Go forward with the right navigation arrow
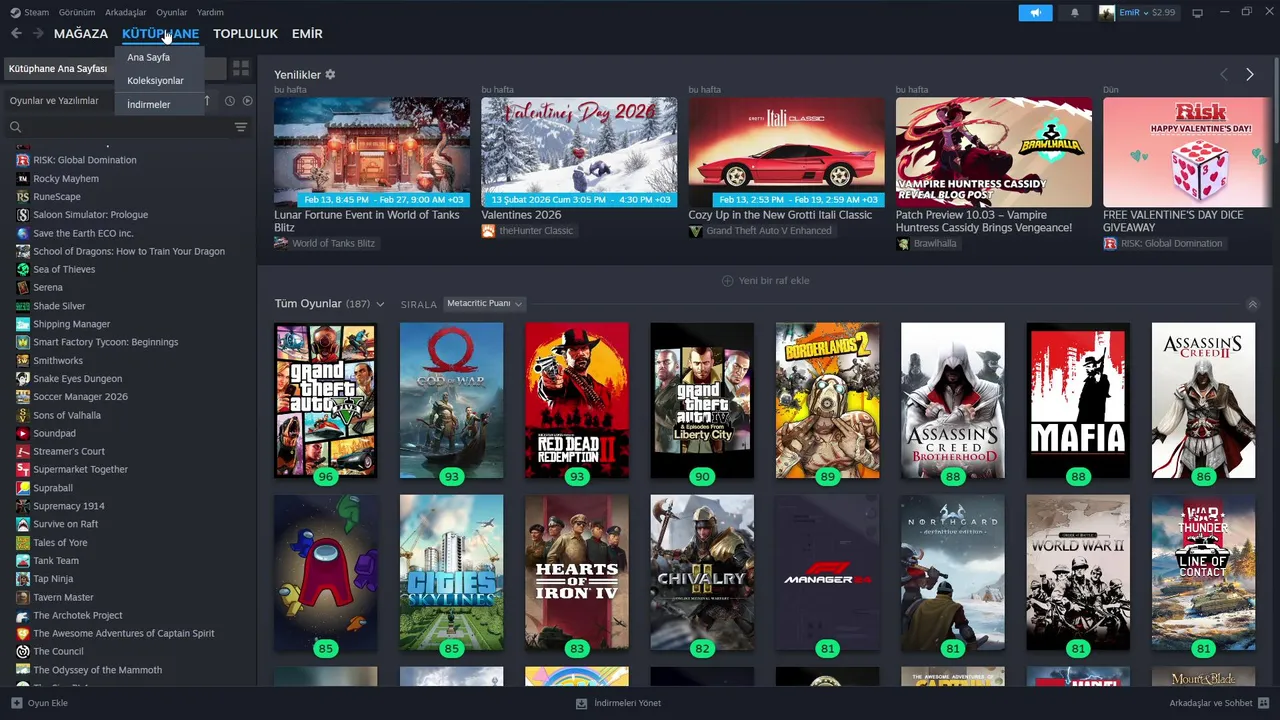The width and height of the screenshot is (1280, 720). click(x=38, y=33)
